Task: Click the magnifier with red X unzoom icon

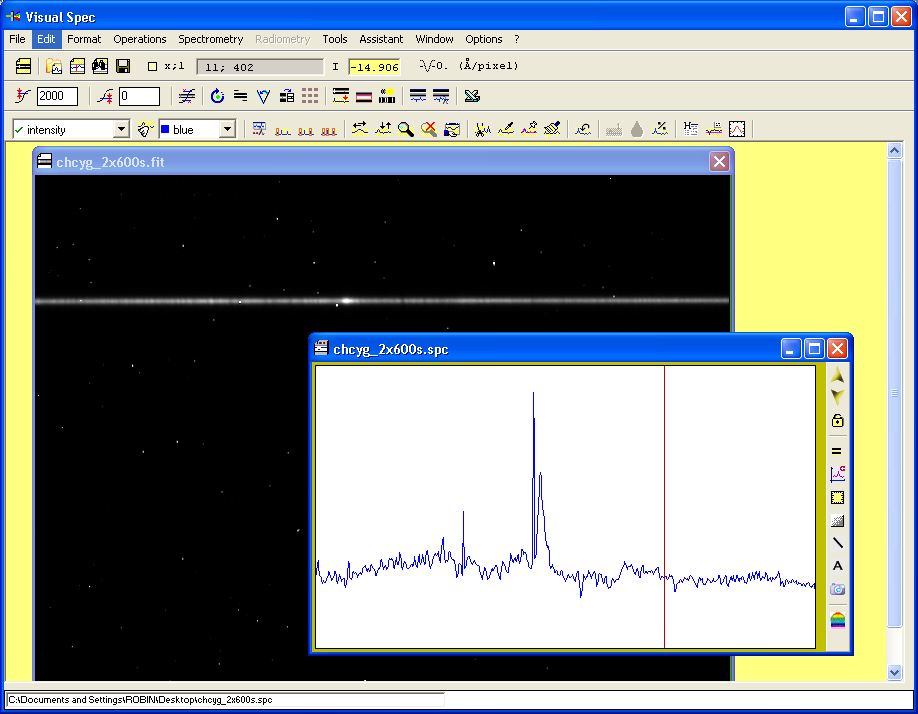Action: (429, 129)
